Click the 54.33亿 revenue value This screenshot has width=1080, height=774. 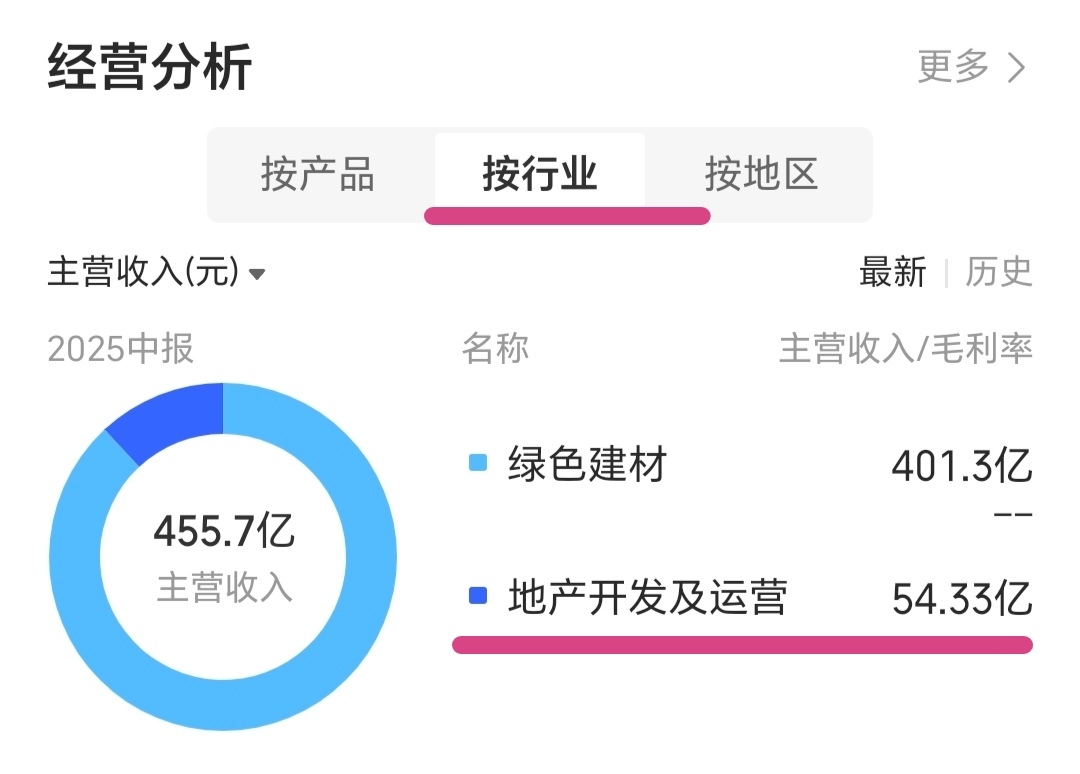[x=962, y=599]
